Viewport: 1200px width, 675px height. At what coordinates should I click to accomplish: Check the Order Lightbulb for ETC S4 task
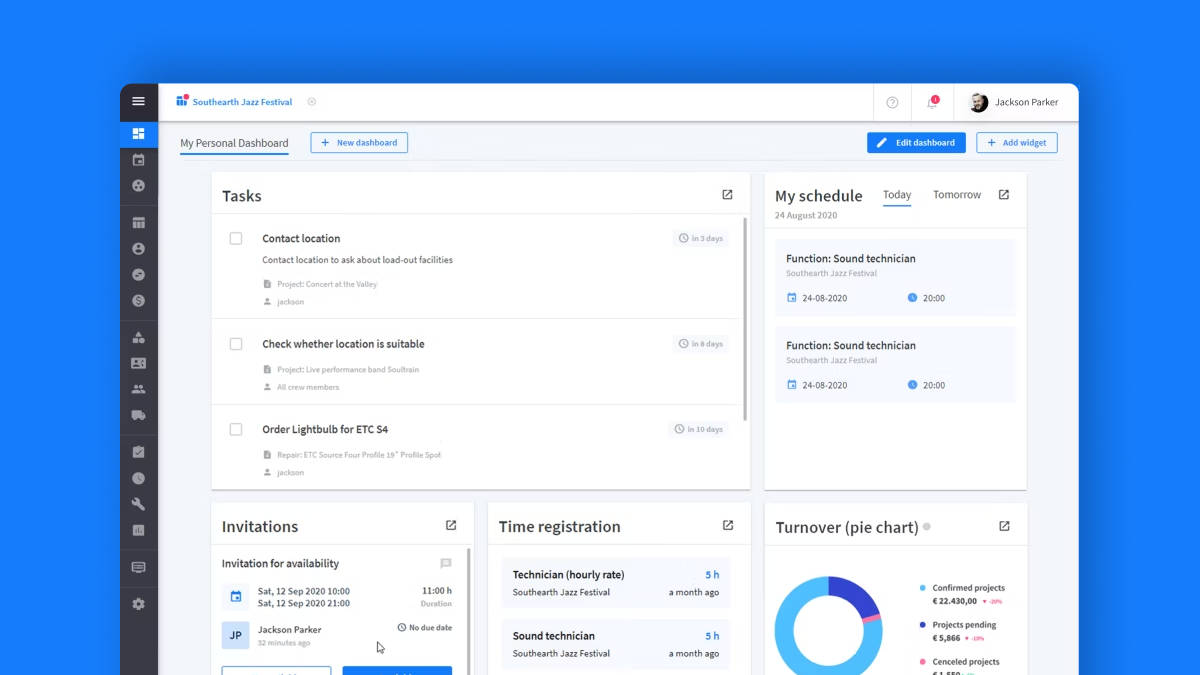[x=236, y=430]
